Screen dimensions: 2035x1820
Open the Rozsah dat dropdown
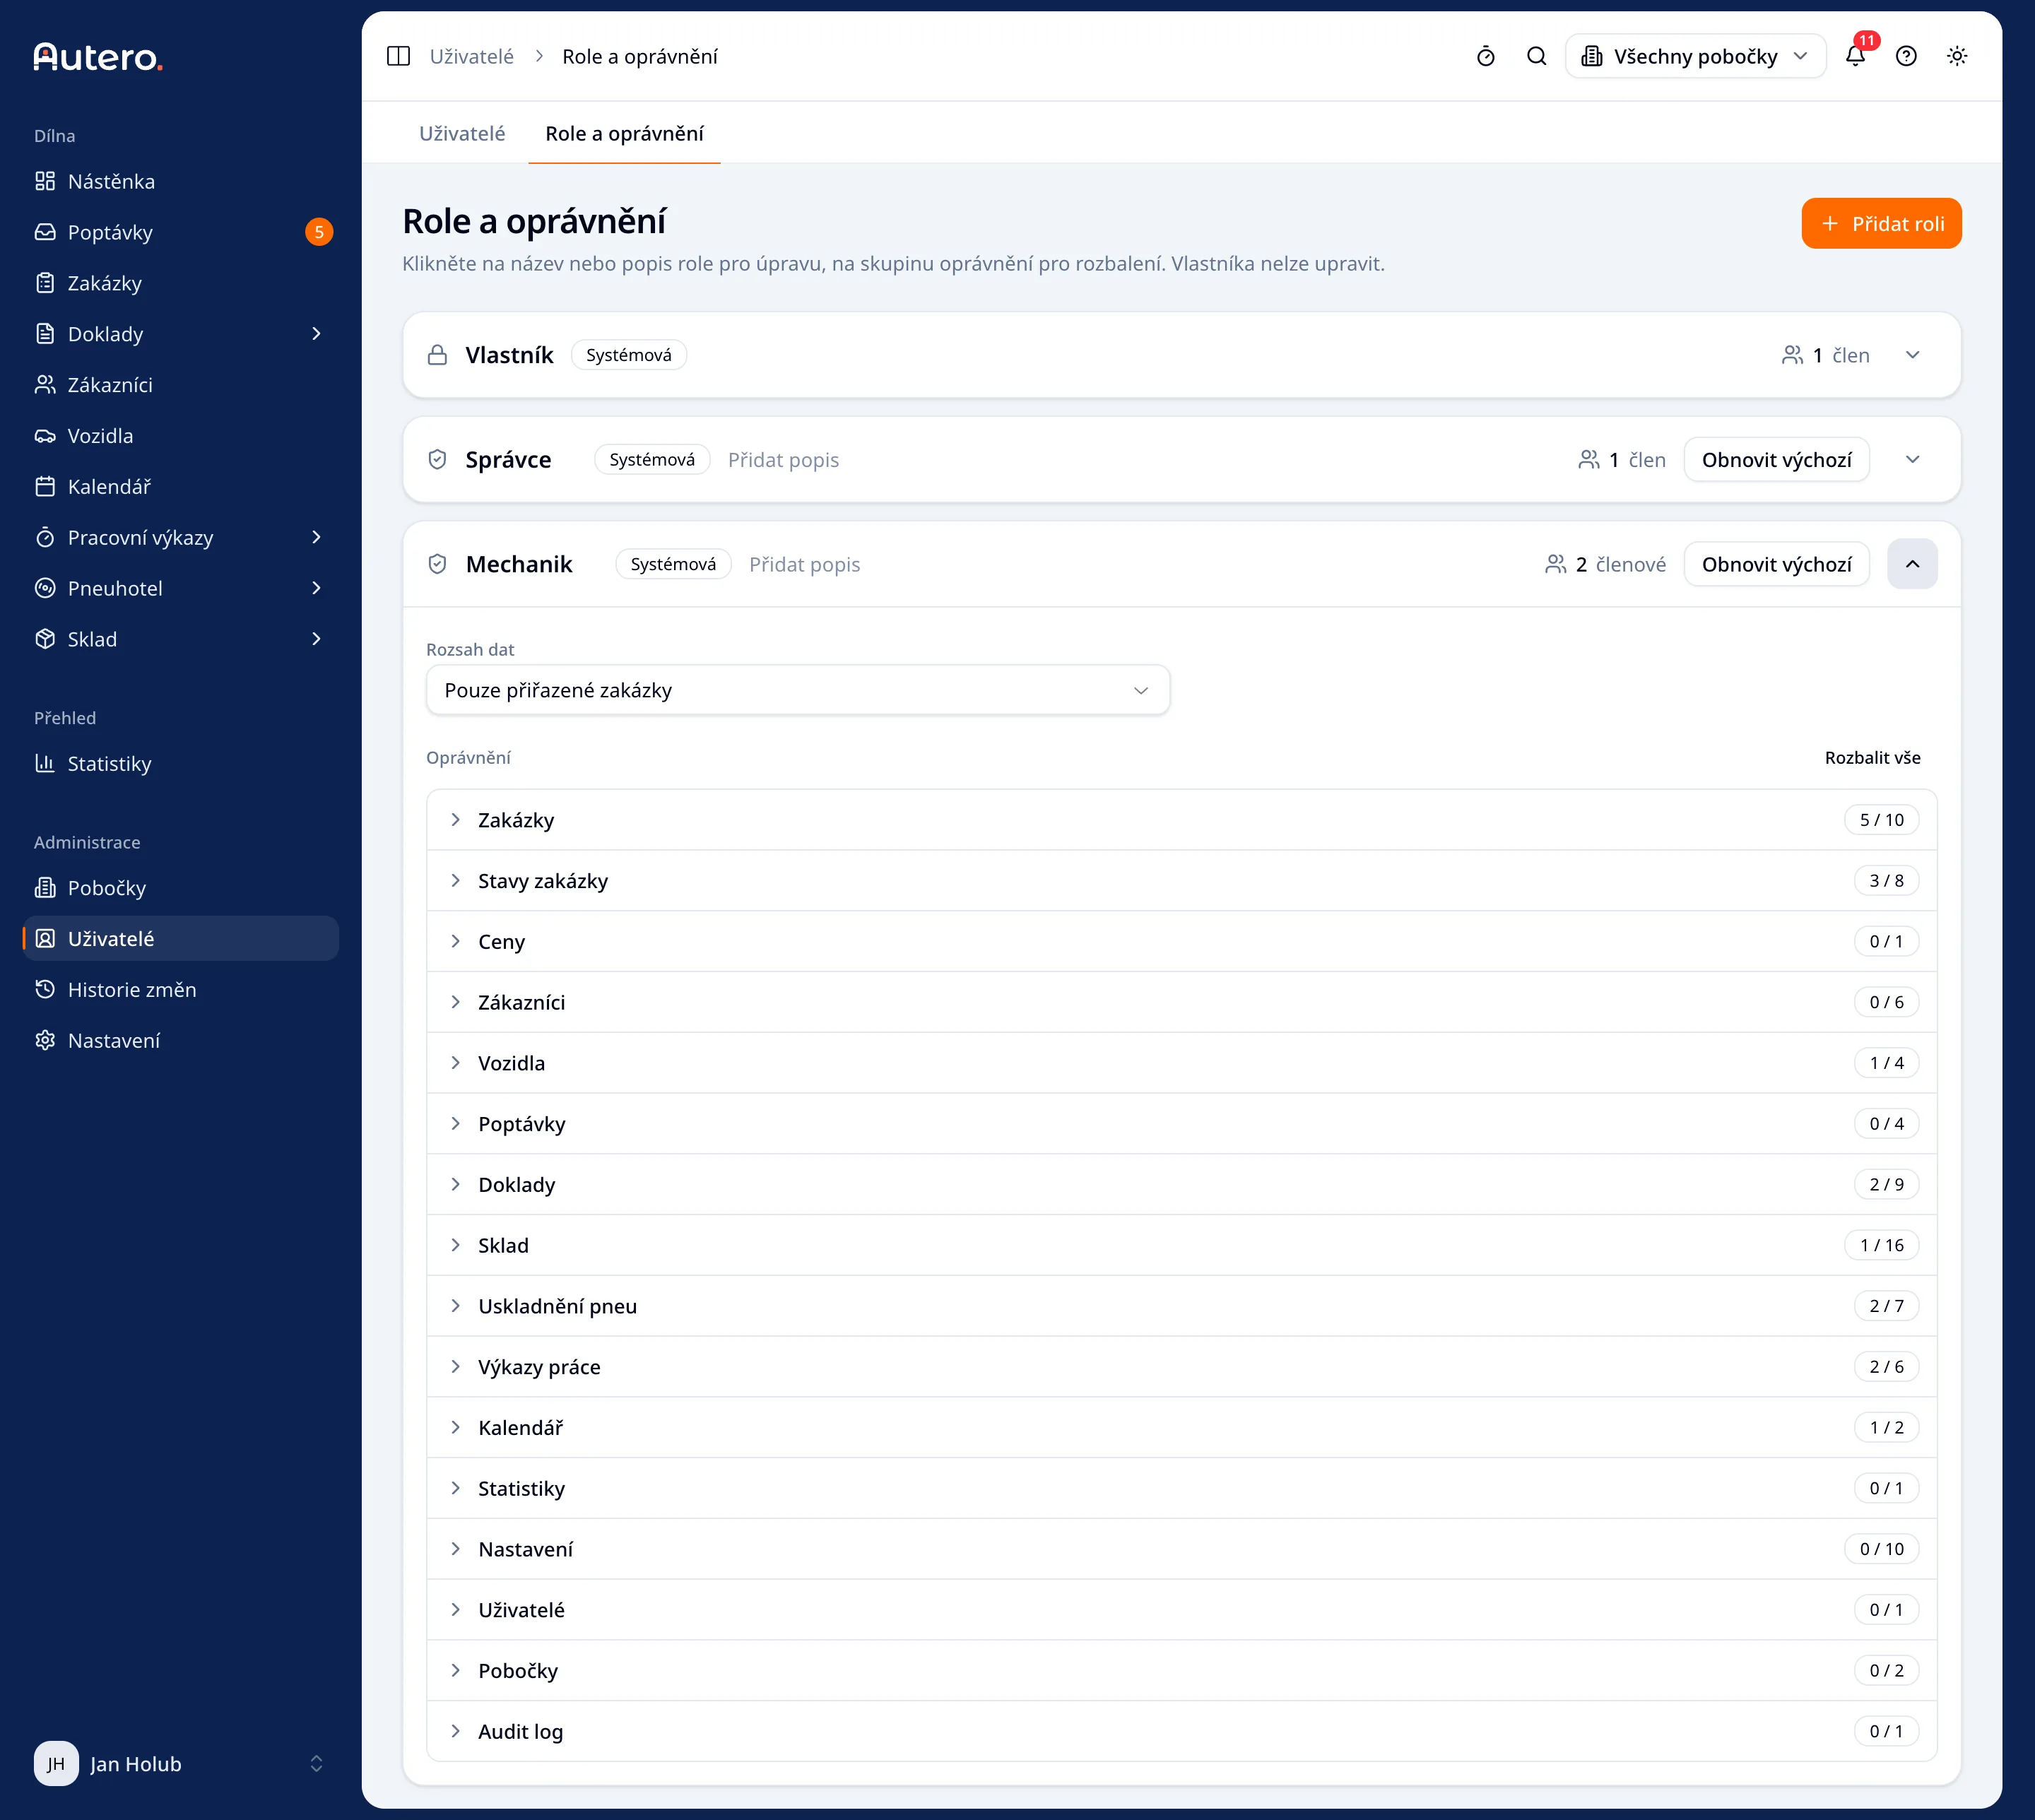[x=798, y=690]
